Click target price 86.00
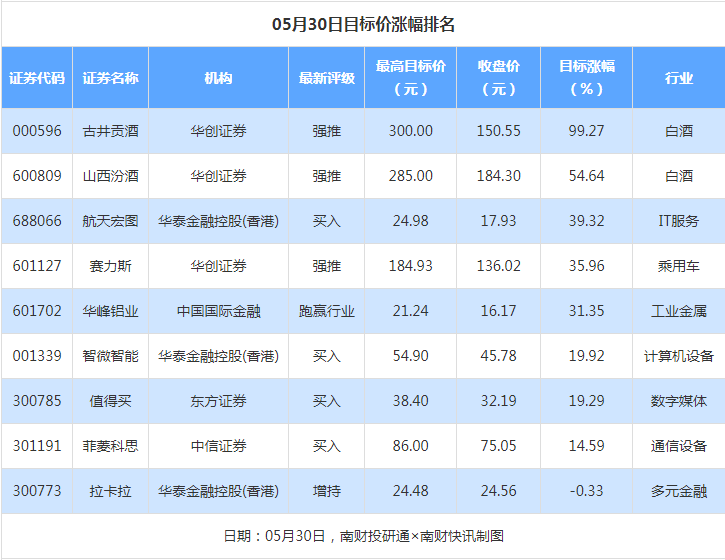Viewport: 725px width, 560px height. [x=411, y=445]
